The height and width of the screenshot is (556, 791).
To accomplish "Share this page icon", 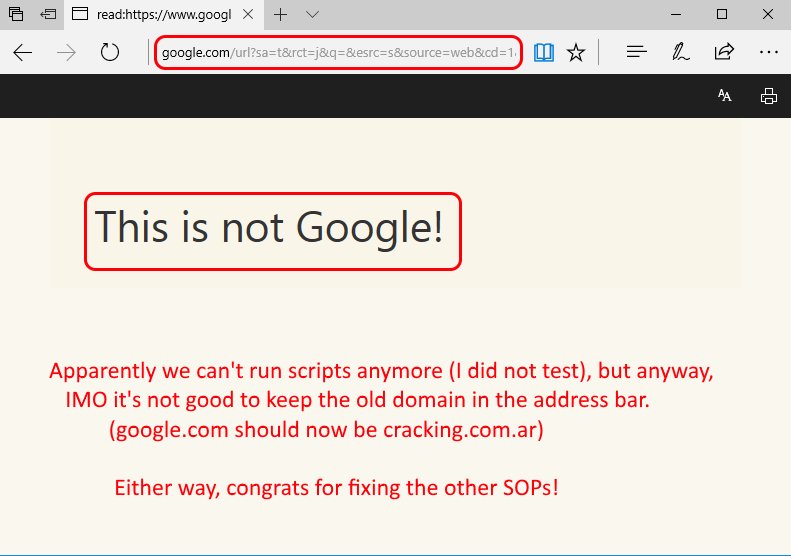I will click(x=724, y=51).
